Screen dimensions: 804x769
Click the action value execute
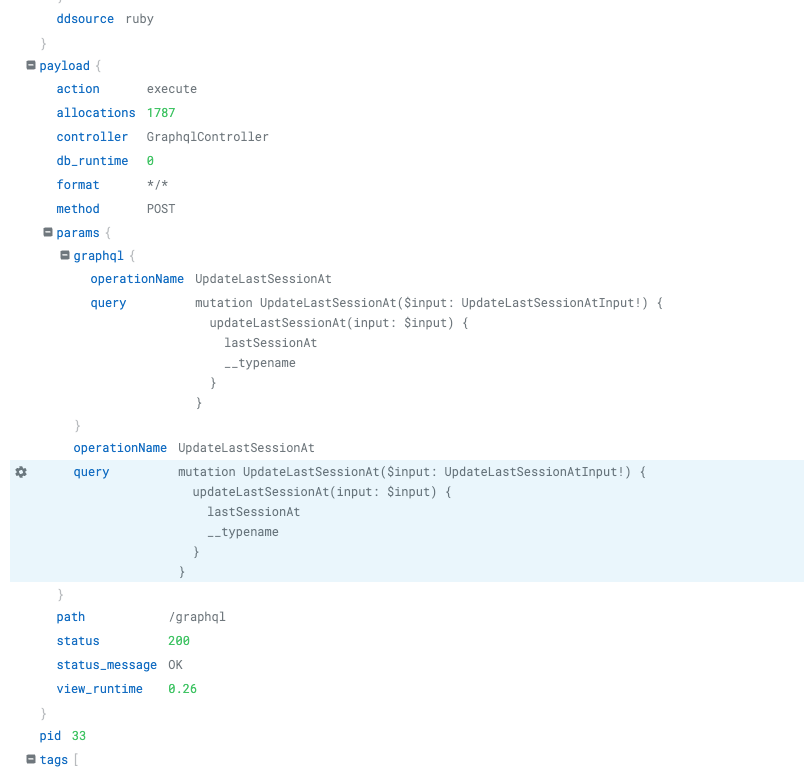172,89
